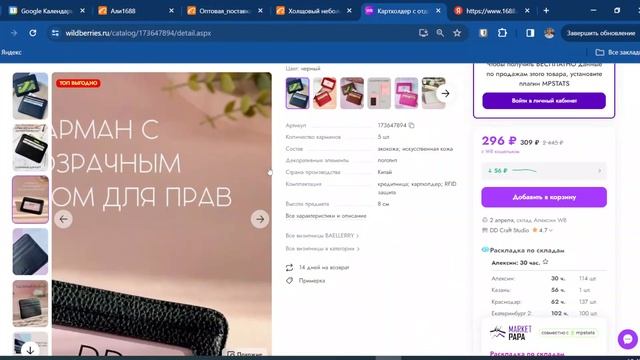640x360 pixels.
Task: Open the shield extension icon
Action: pos(483,33)
